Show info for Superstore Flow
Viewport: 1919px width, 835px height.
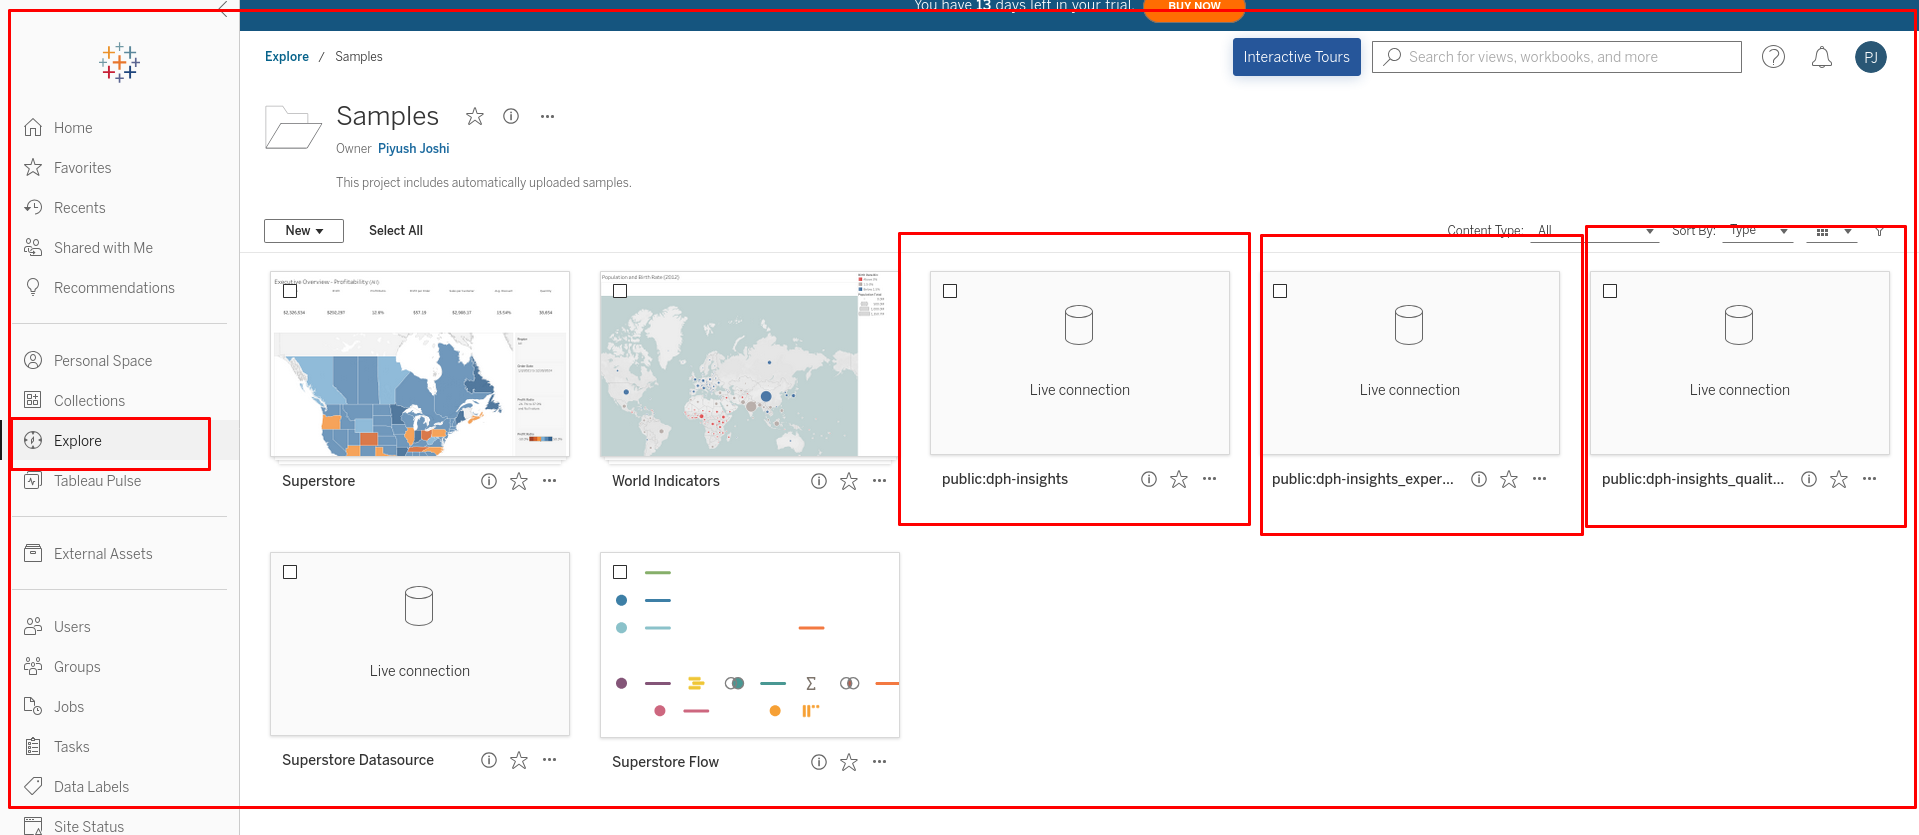tap(819, 762)
